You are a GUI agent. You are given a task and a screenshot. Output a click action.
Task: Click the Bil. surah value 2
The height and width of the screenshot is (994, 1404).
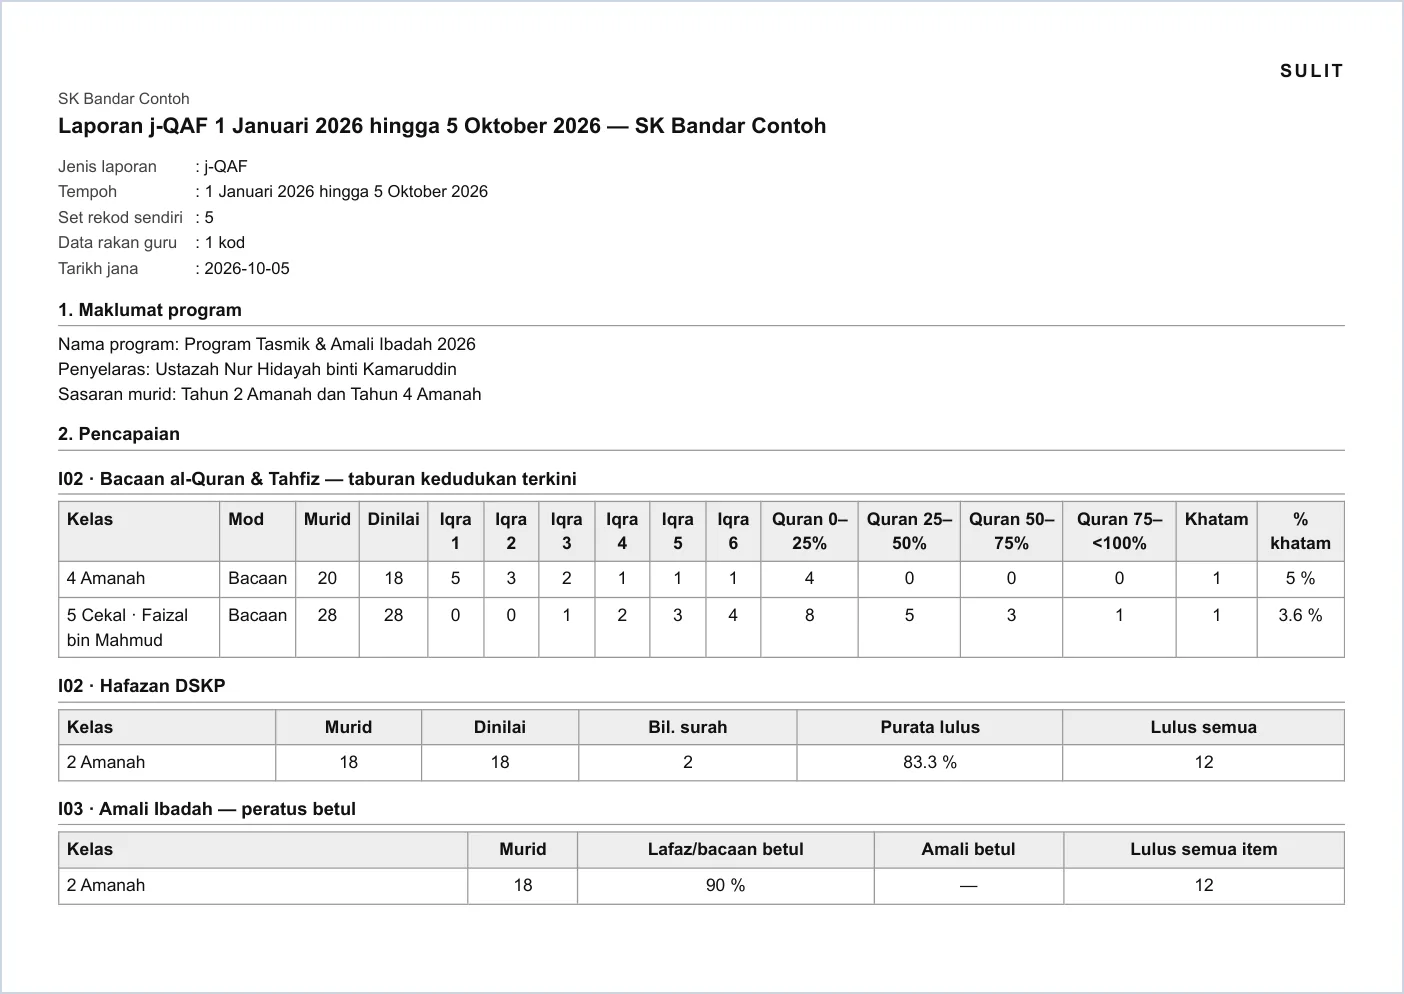click(688, 762)
